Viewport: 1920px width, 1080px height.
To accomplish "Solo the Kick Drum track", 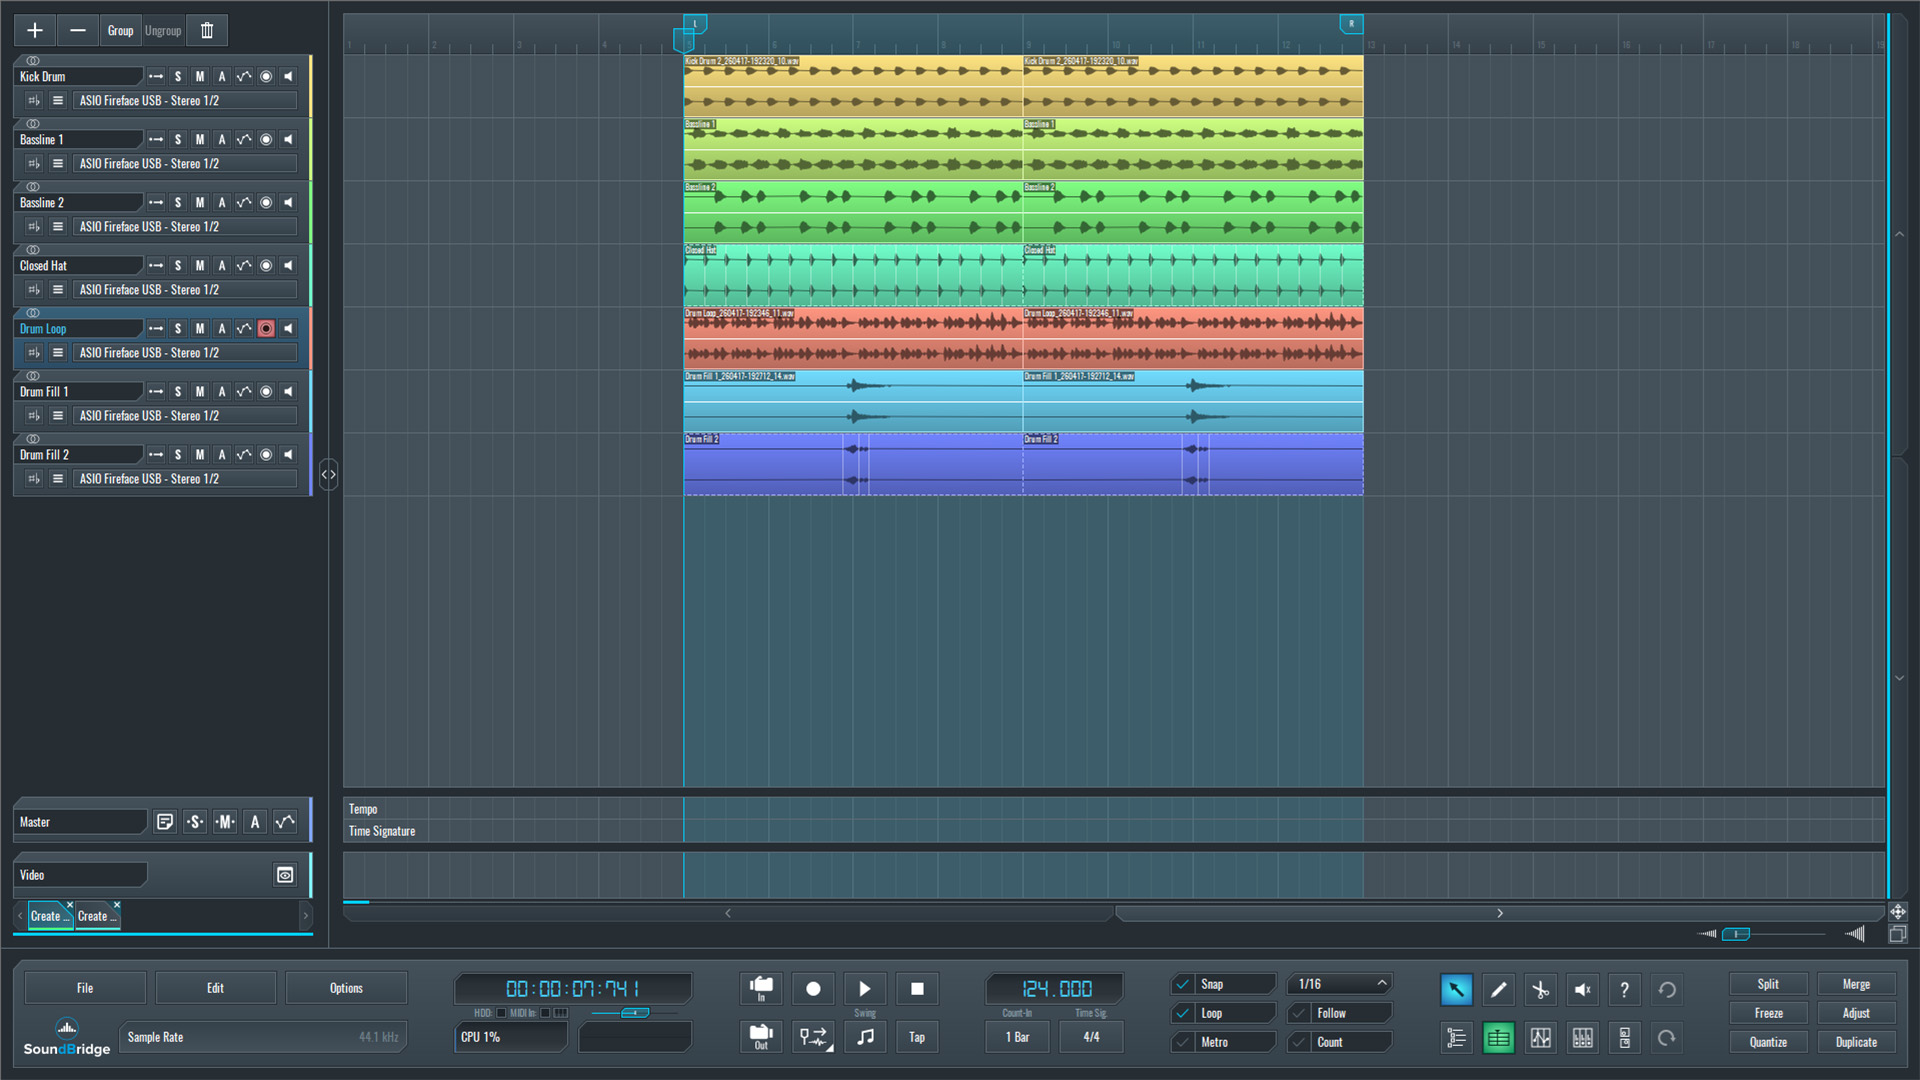I will pos(178,76).
